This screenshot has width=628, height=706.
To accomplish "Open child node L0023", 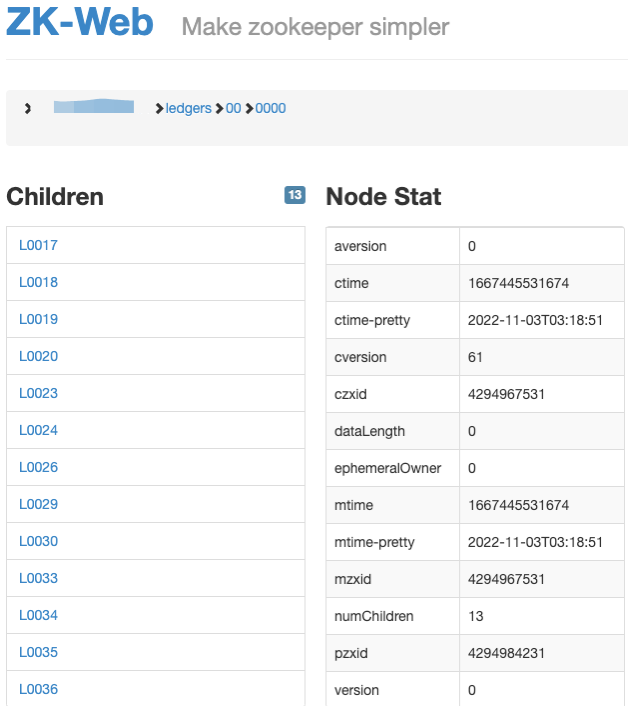I will pos(39,393).
